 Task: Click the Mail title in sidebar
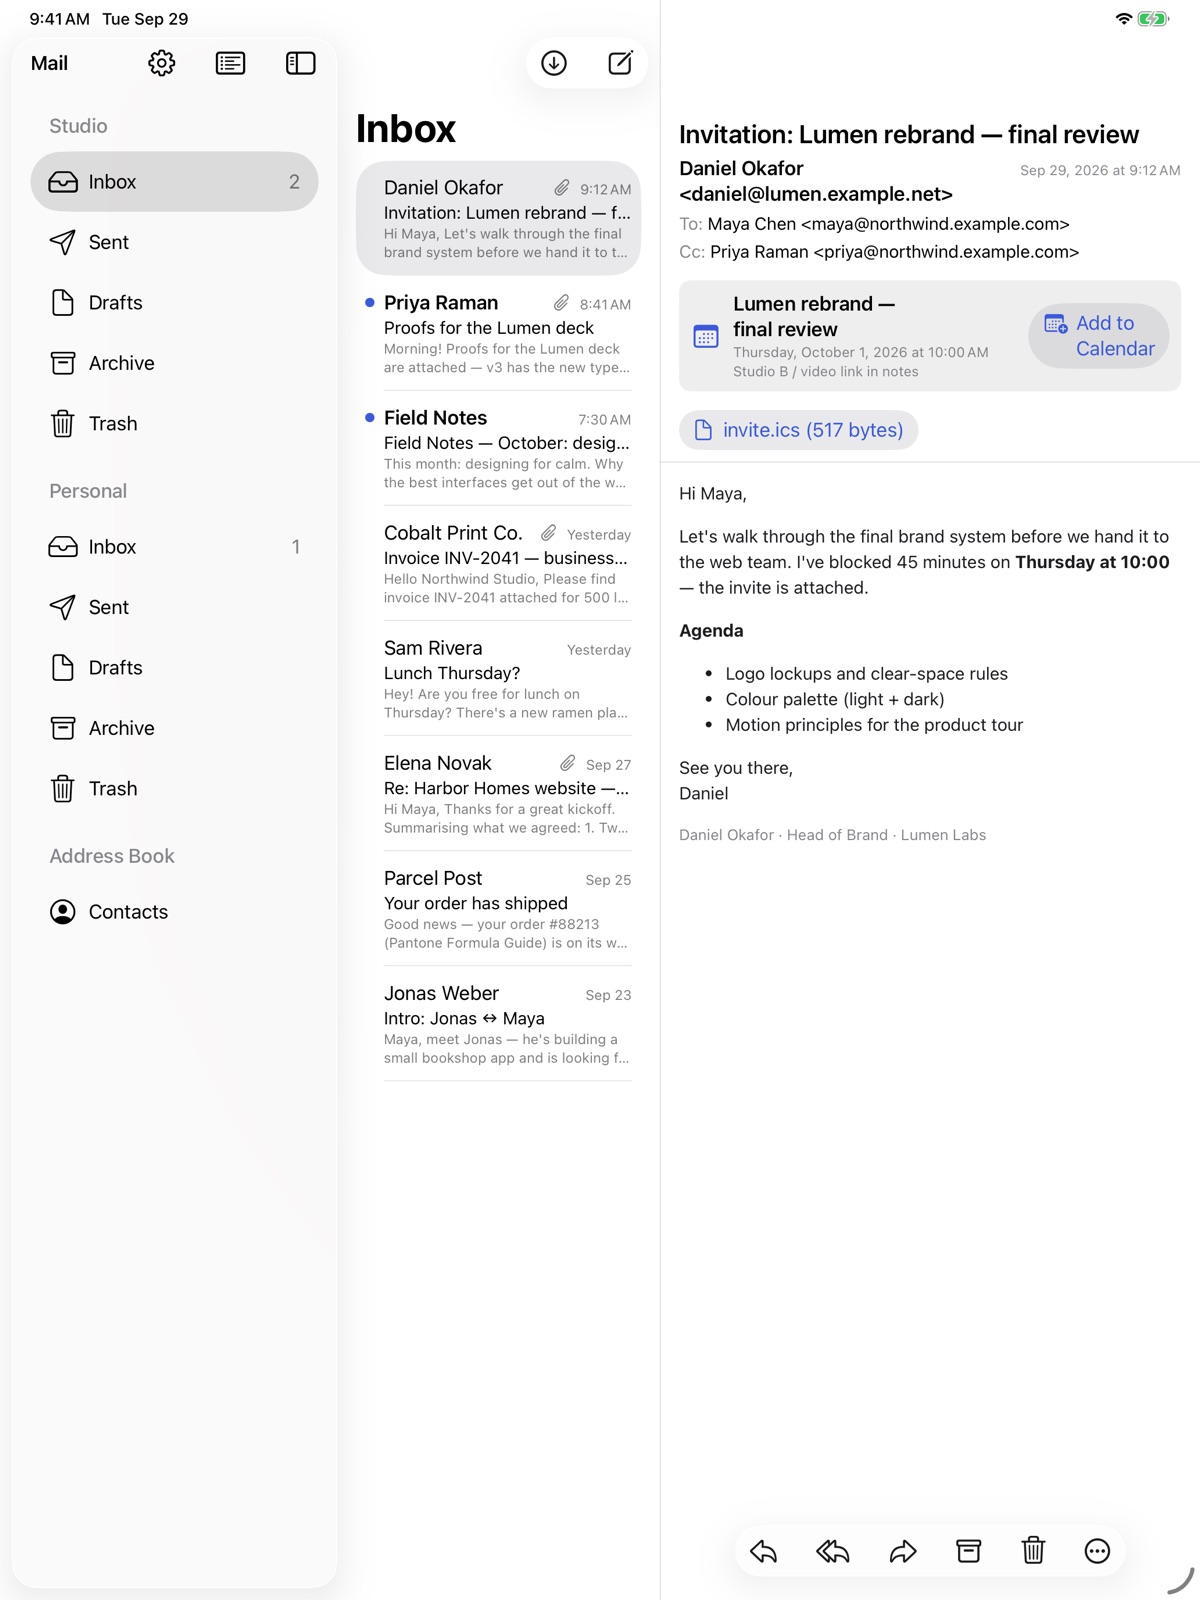point(49,63)
